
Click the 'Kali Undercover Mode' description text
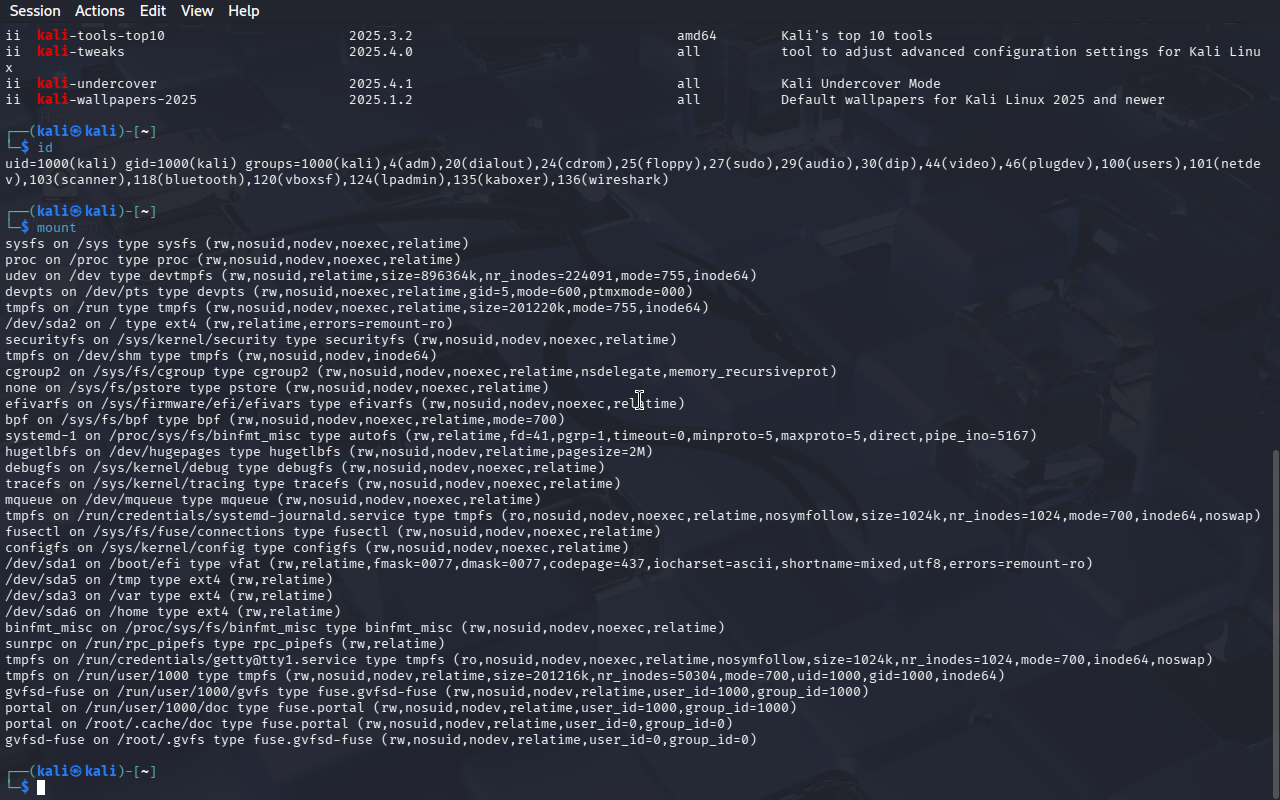pos(860,84)
